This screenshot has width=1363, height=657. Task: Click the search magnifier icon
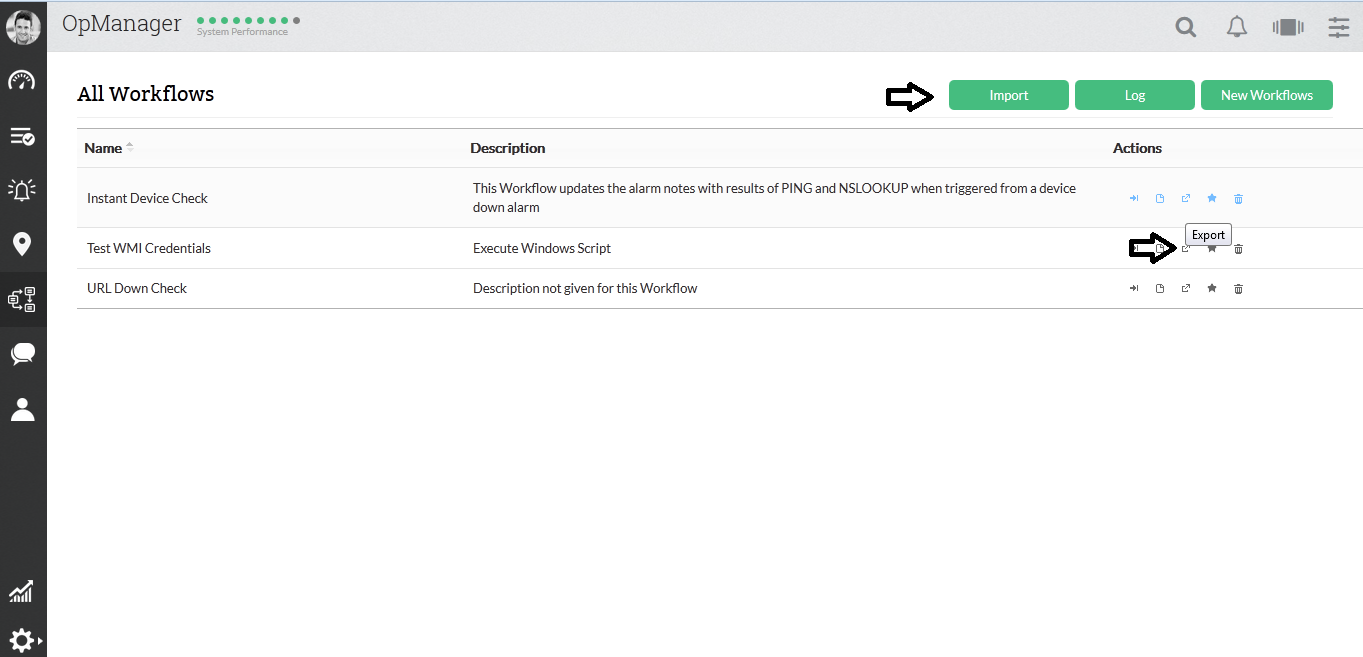1186,28
